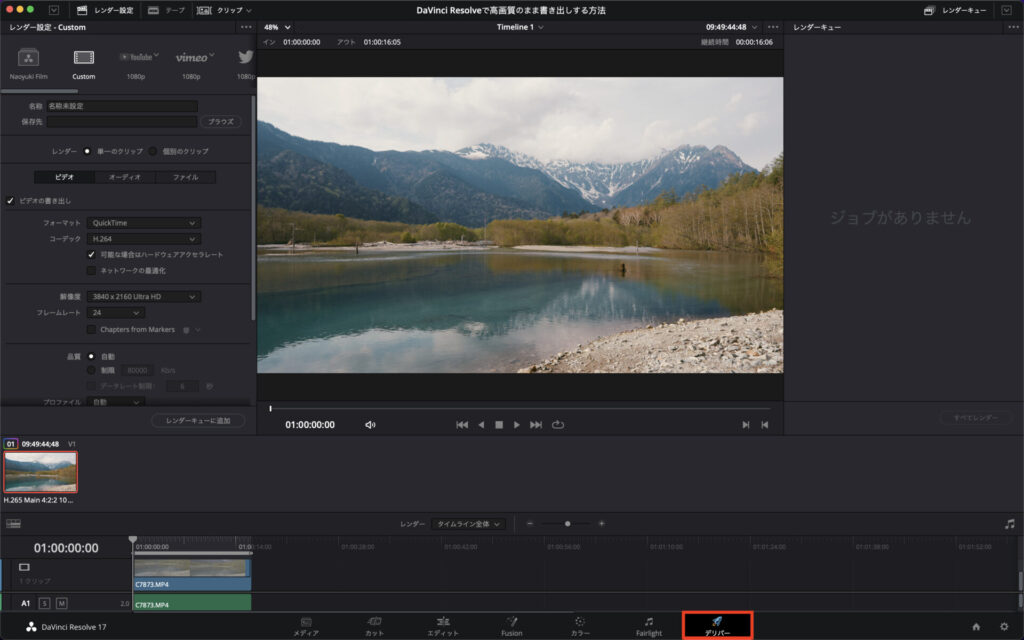Open project settings gear icon
Image resolution: width=1024 pixels, height=640 pixels.
click(x=1004, y=627)
